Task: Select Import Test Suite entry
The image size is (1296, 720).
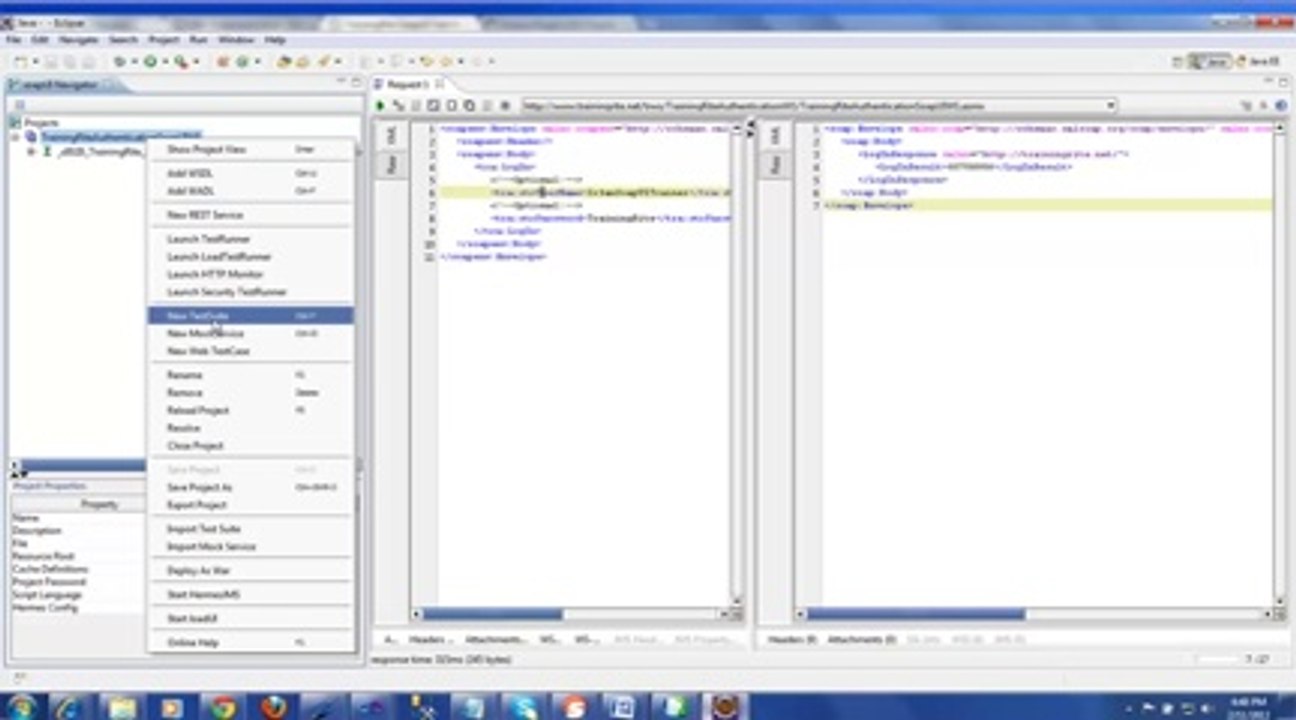Action: pyautogui.click(x=250, y=529)
